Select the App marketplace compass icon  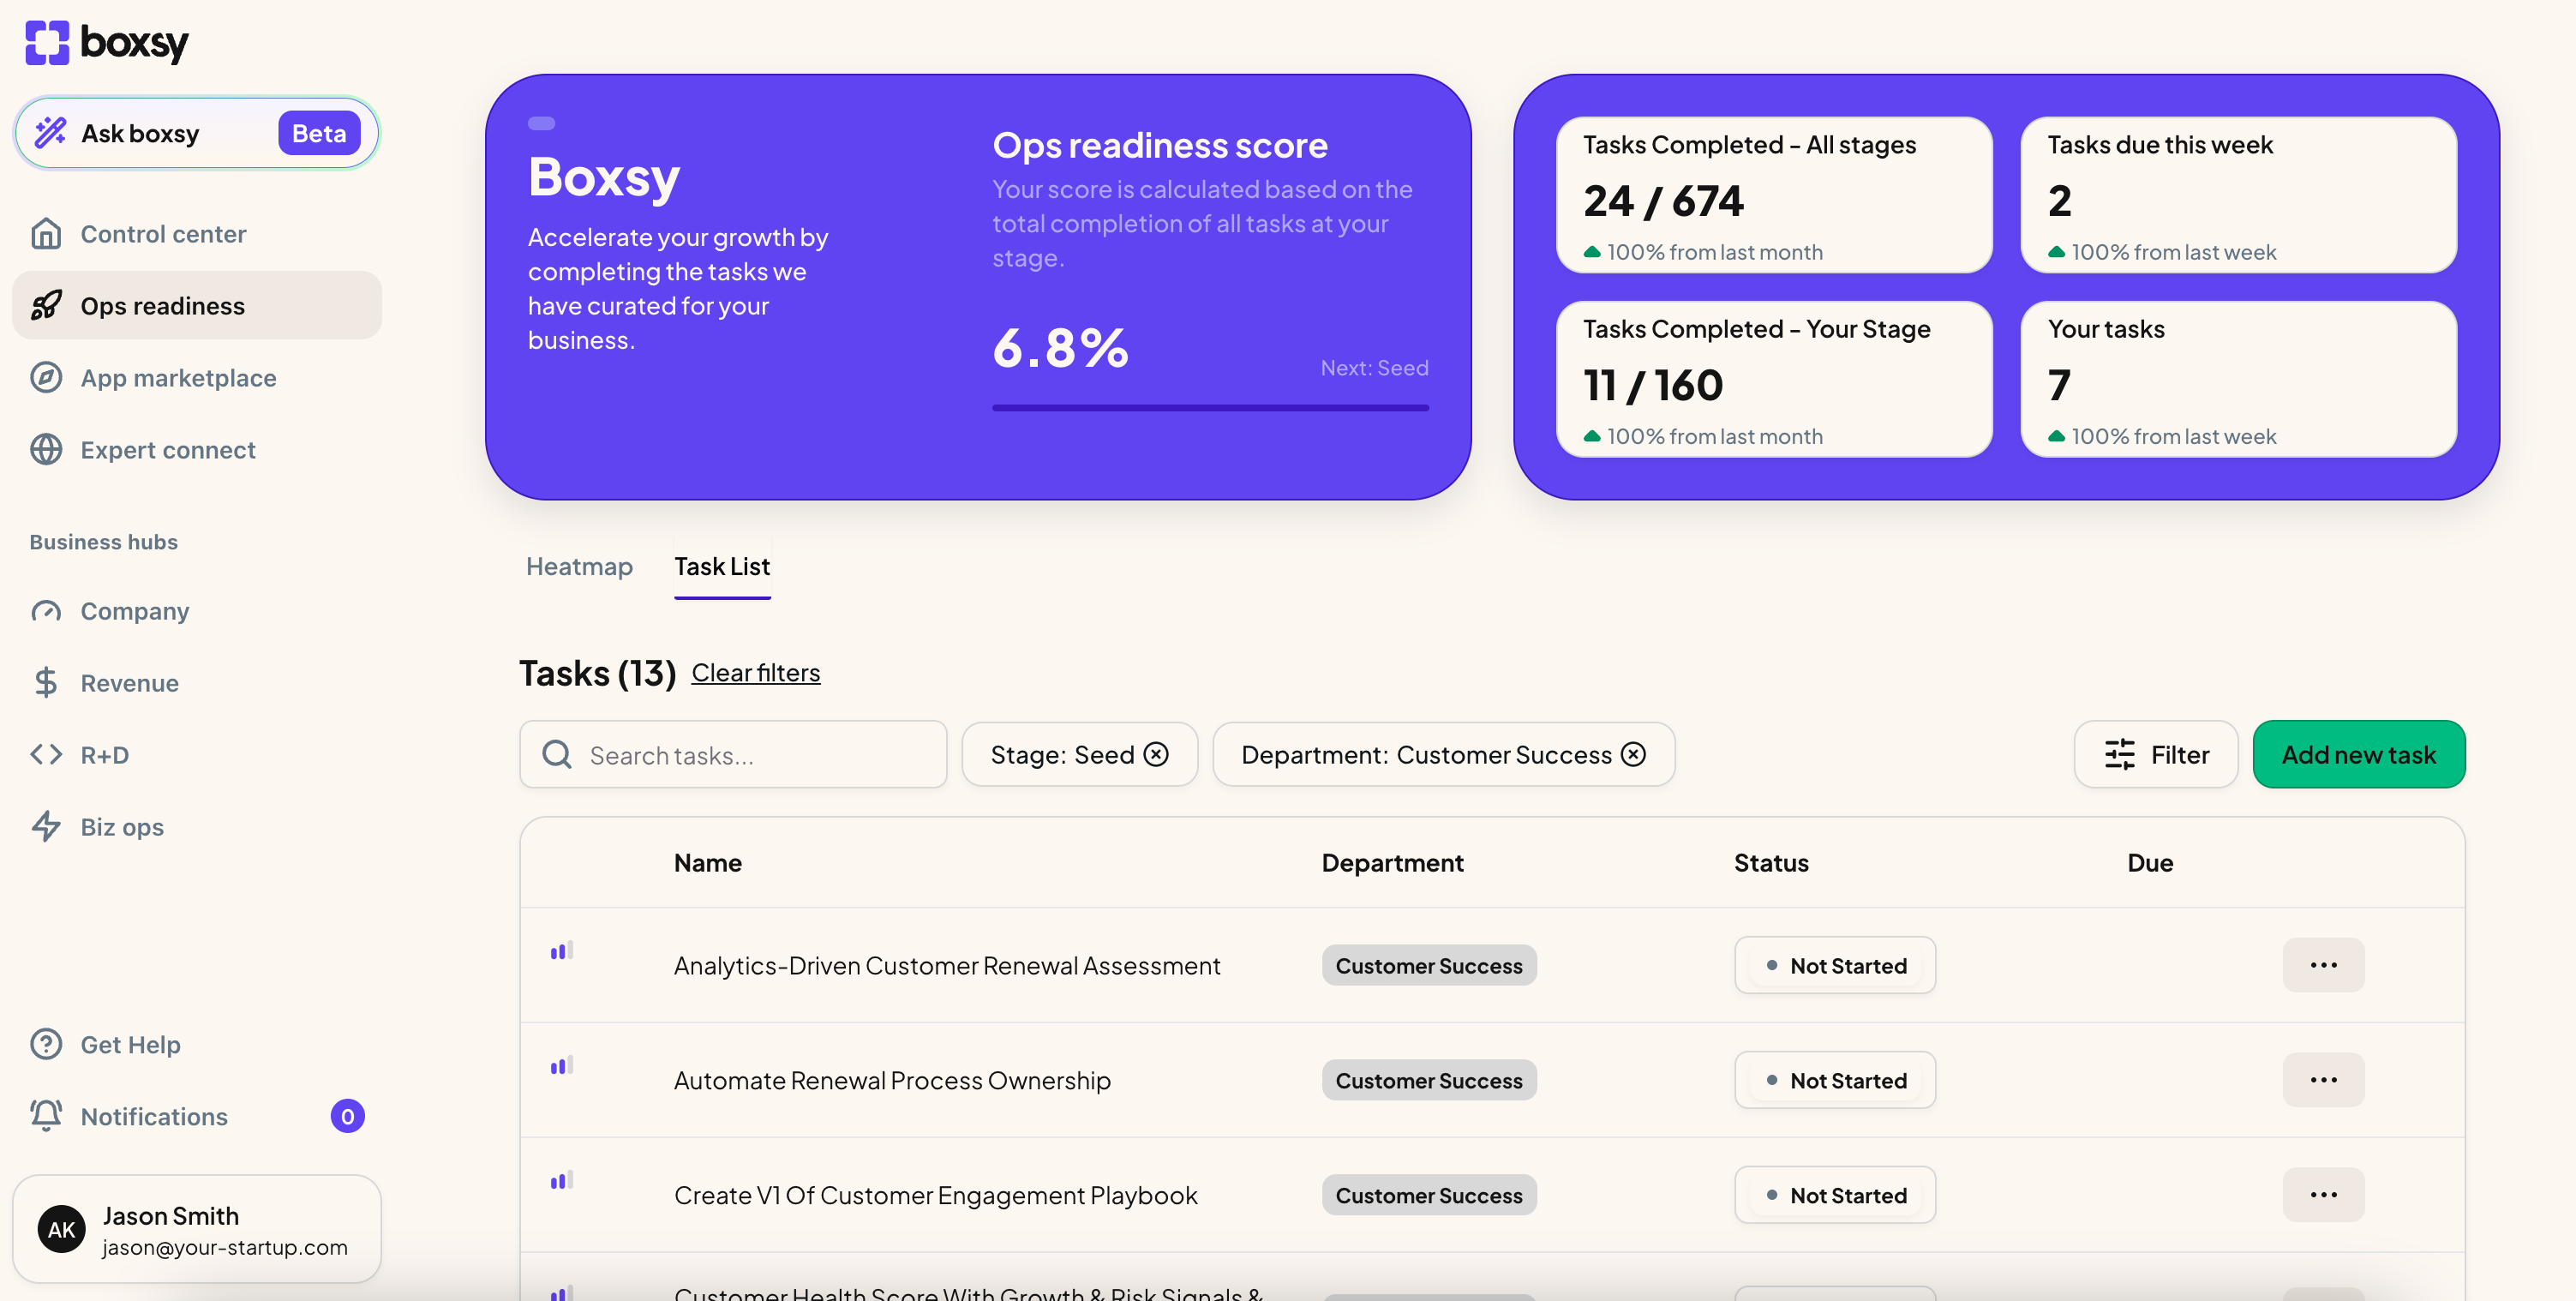click(46, 378)
